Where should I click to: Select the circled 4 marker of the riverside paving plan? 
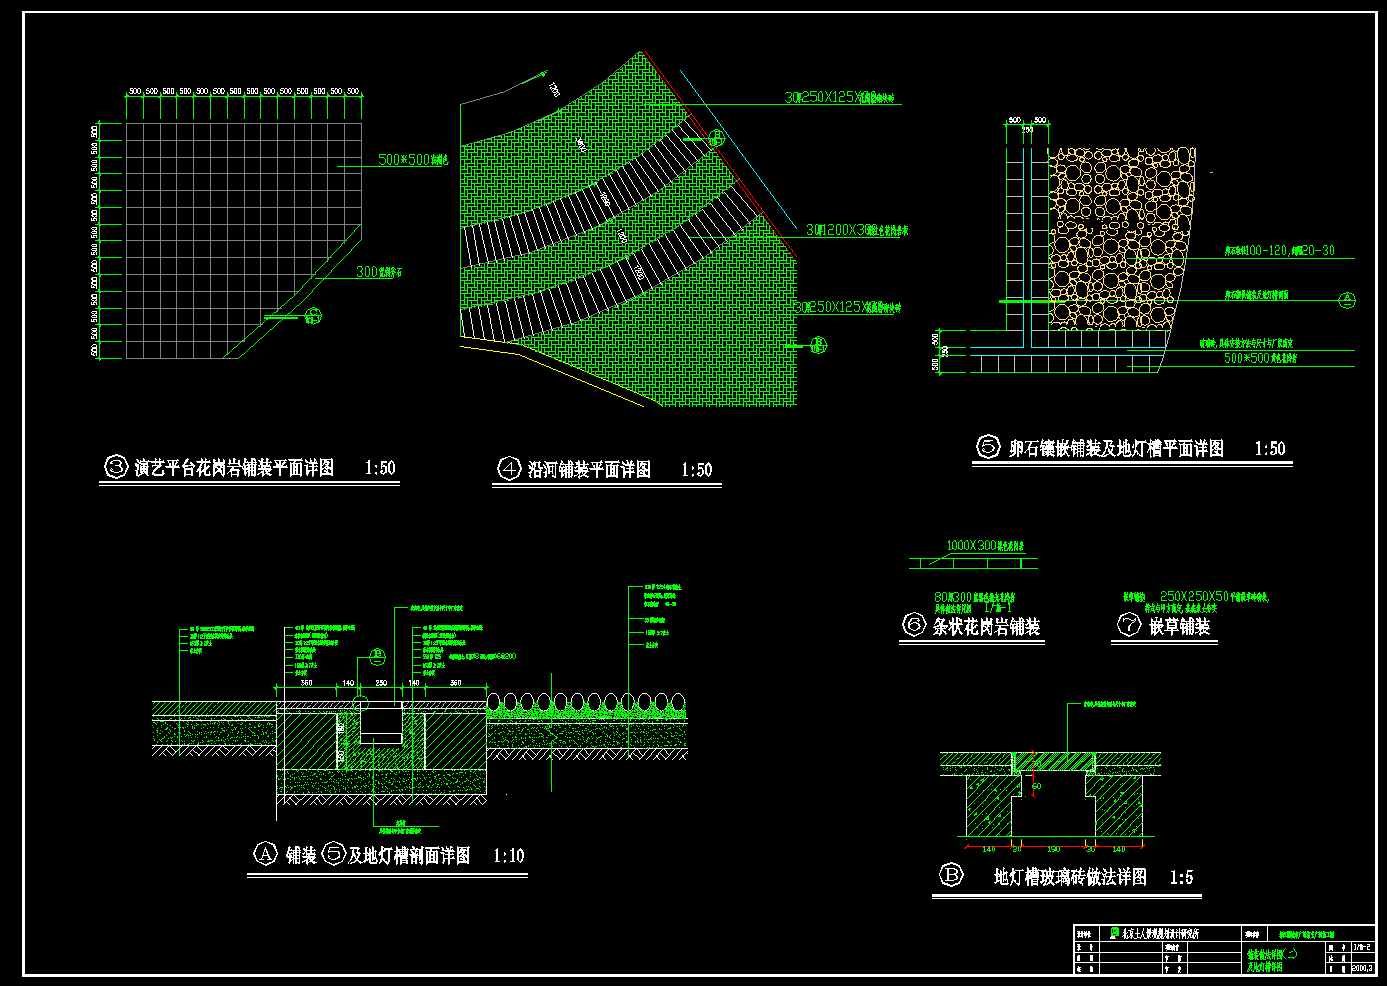pos(509,468)
